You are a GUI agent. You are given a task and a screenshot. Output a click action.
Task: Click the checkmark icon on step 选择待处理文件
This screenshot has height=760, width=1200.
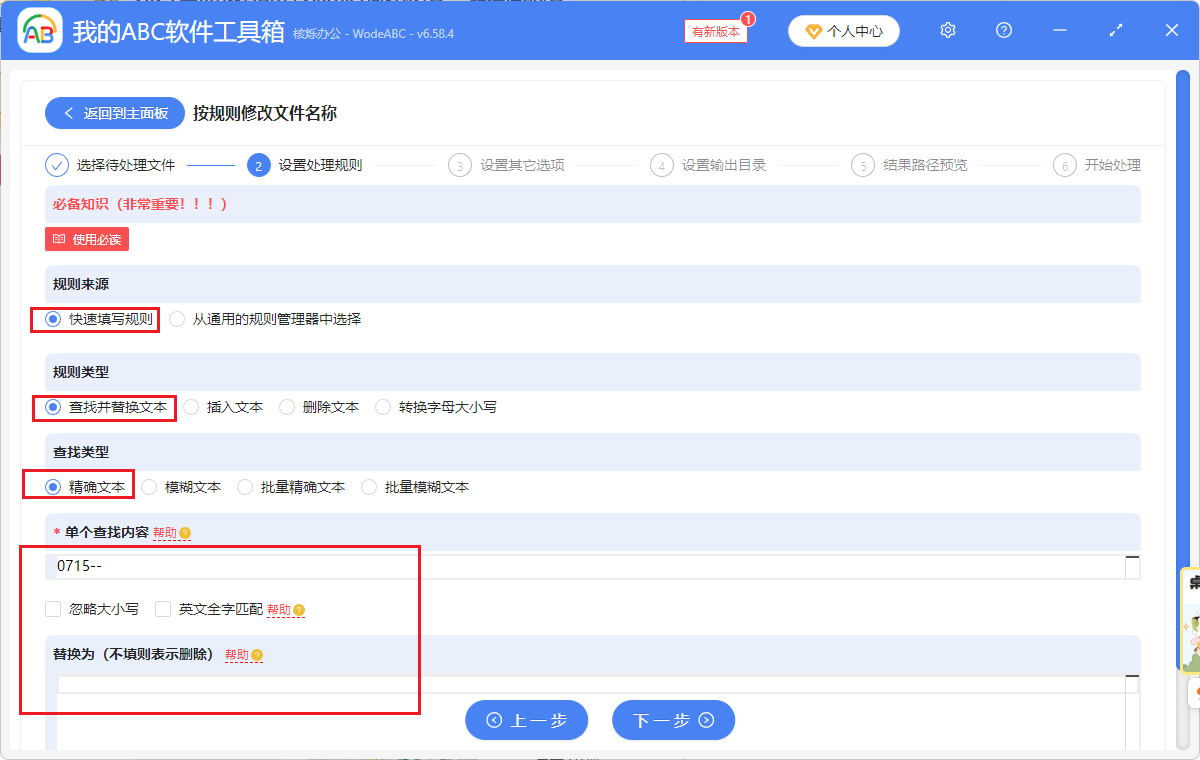coord(57,165)
